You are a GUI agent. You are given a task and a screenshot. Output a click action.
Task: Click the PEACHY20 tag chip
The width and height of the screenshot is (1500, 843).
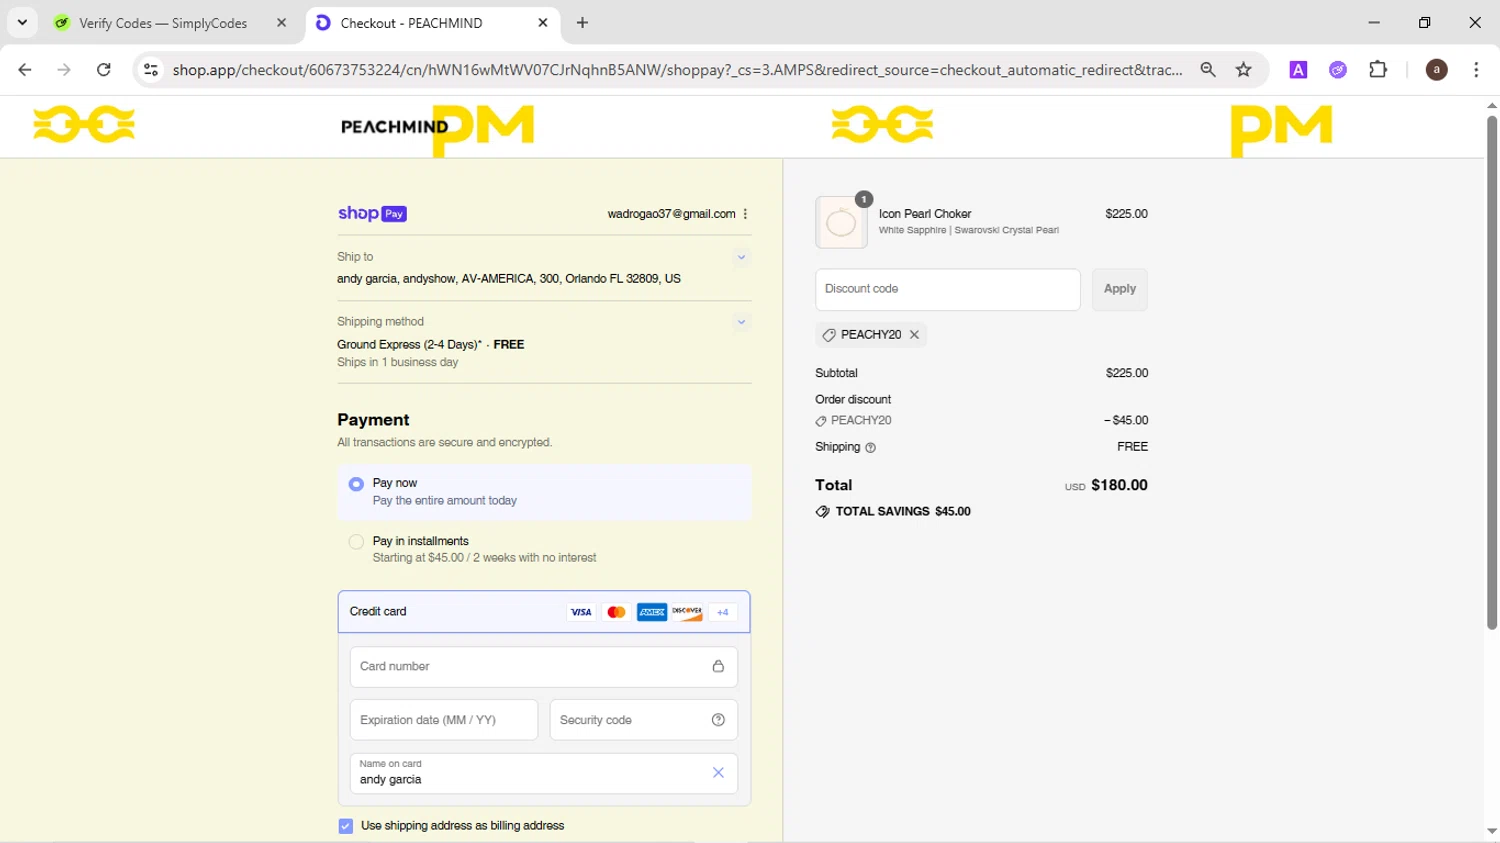coord(871,335)
